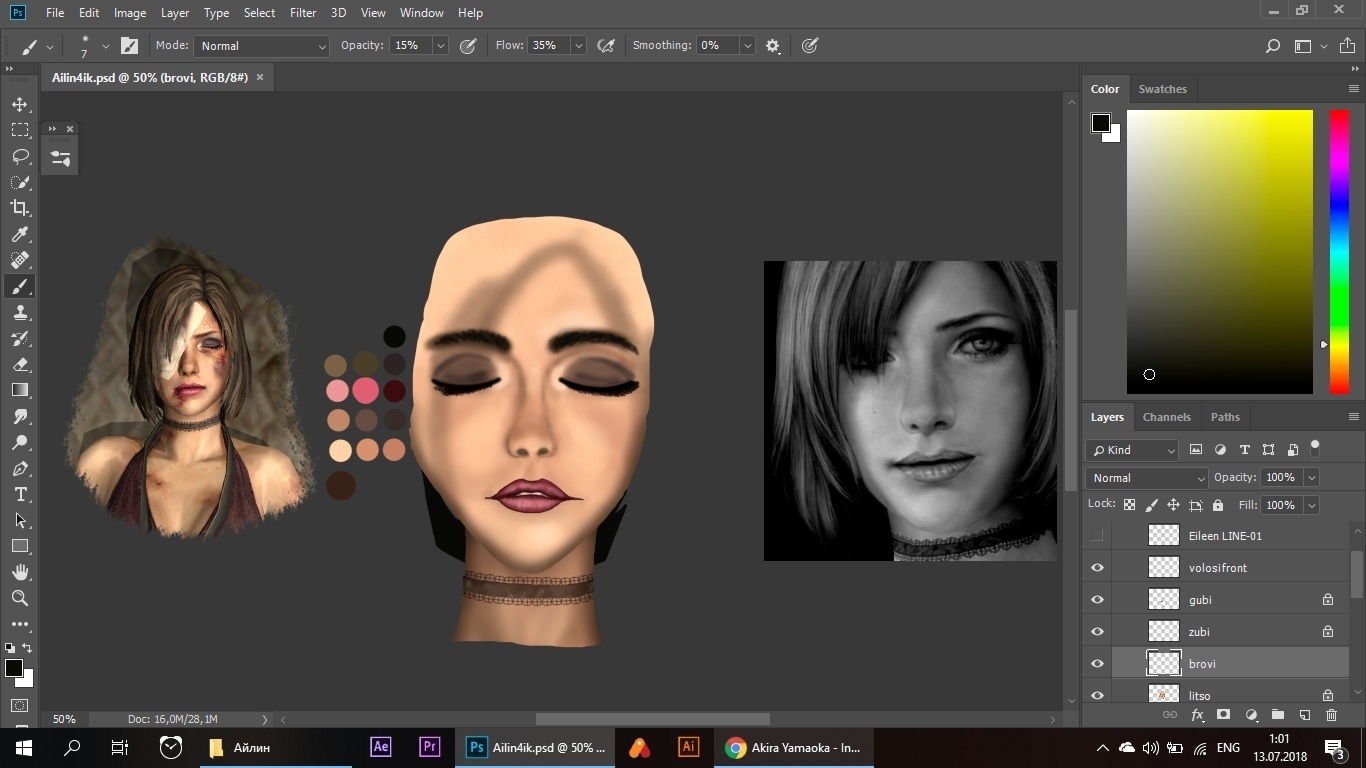Viewport: 1366px width, 768px height.
Task: Select the Zoom tool in toolbar
Action: (x=20, y=598)
